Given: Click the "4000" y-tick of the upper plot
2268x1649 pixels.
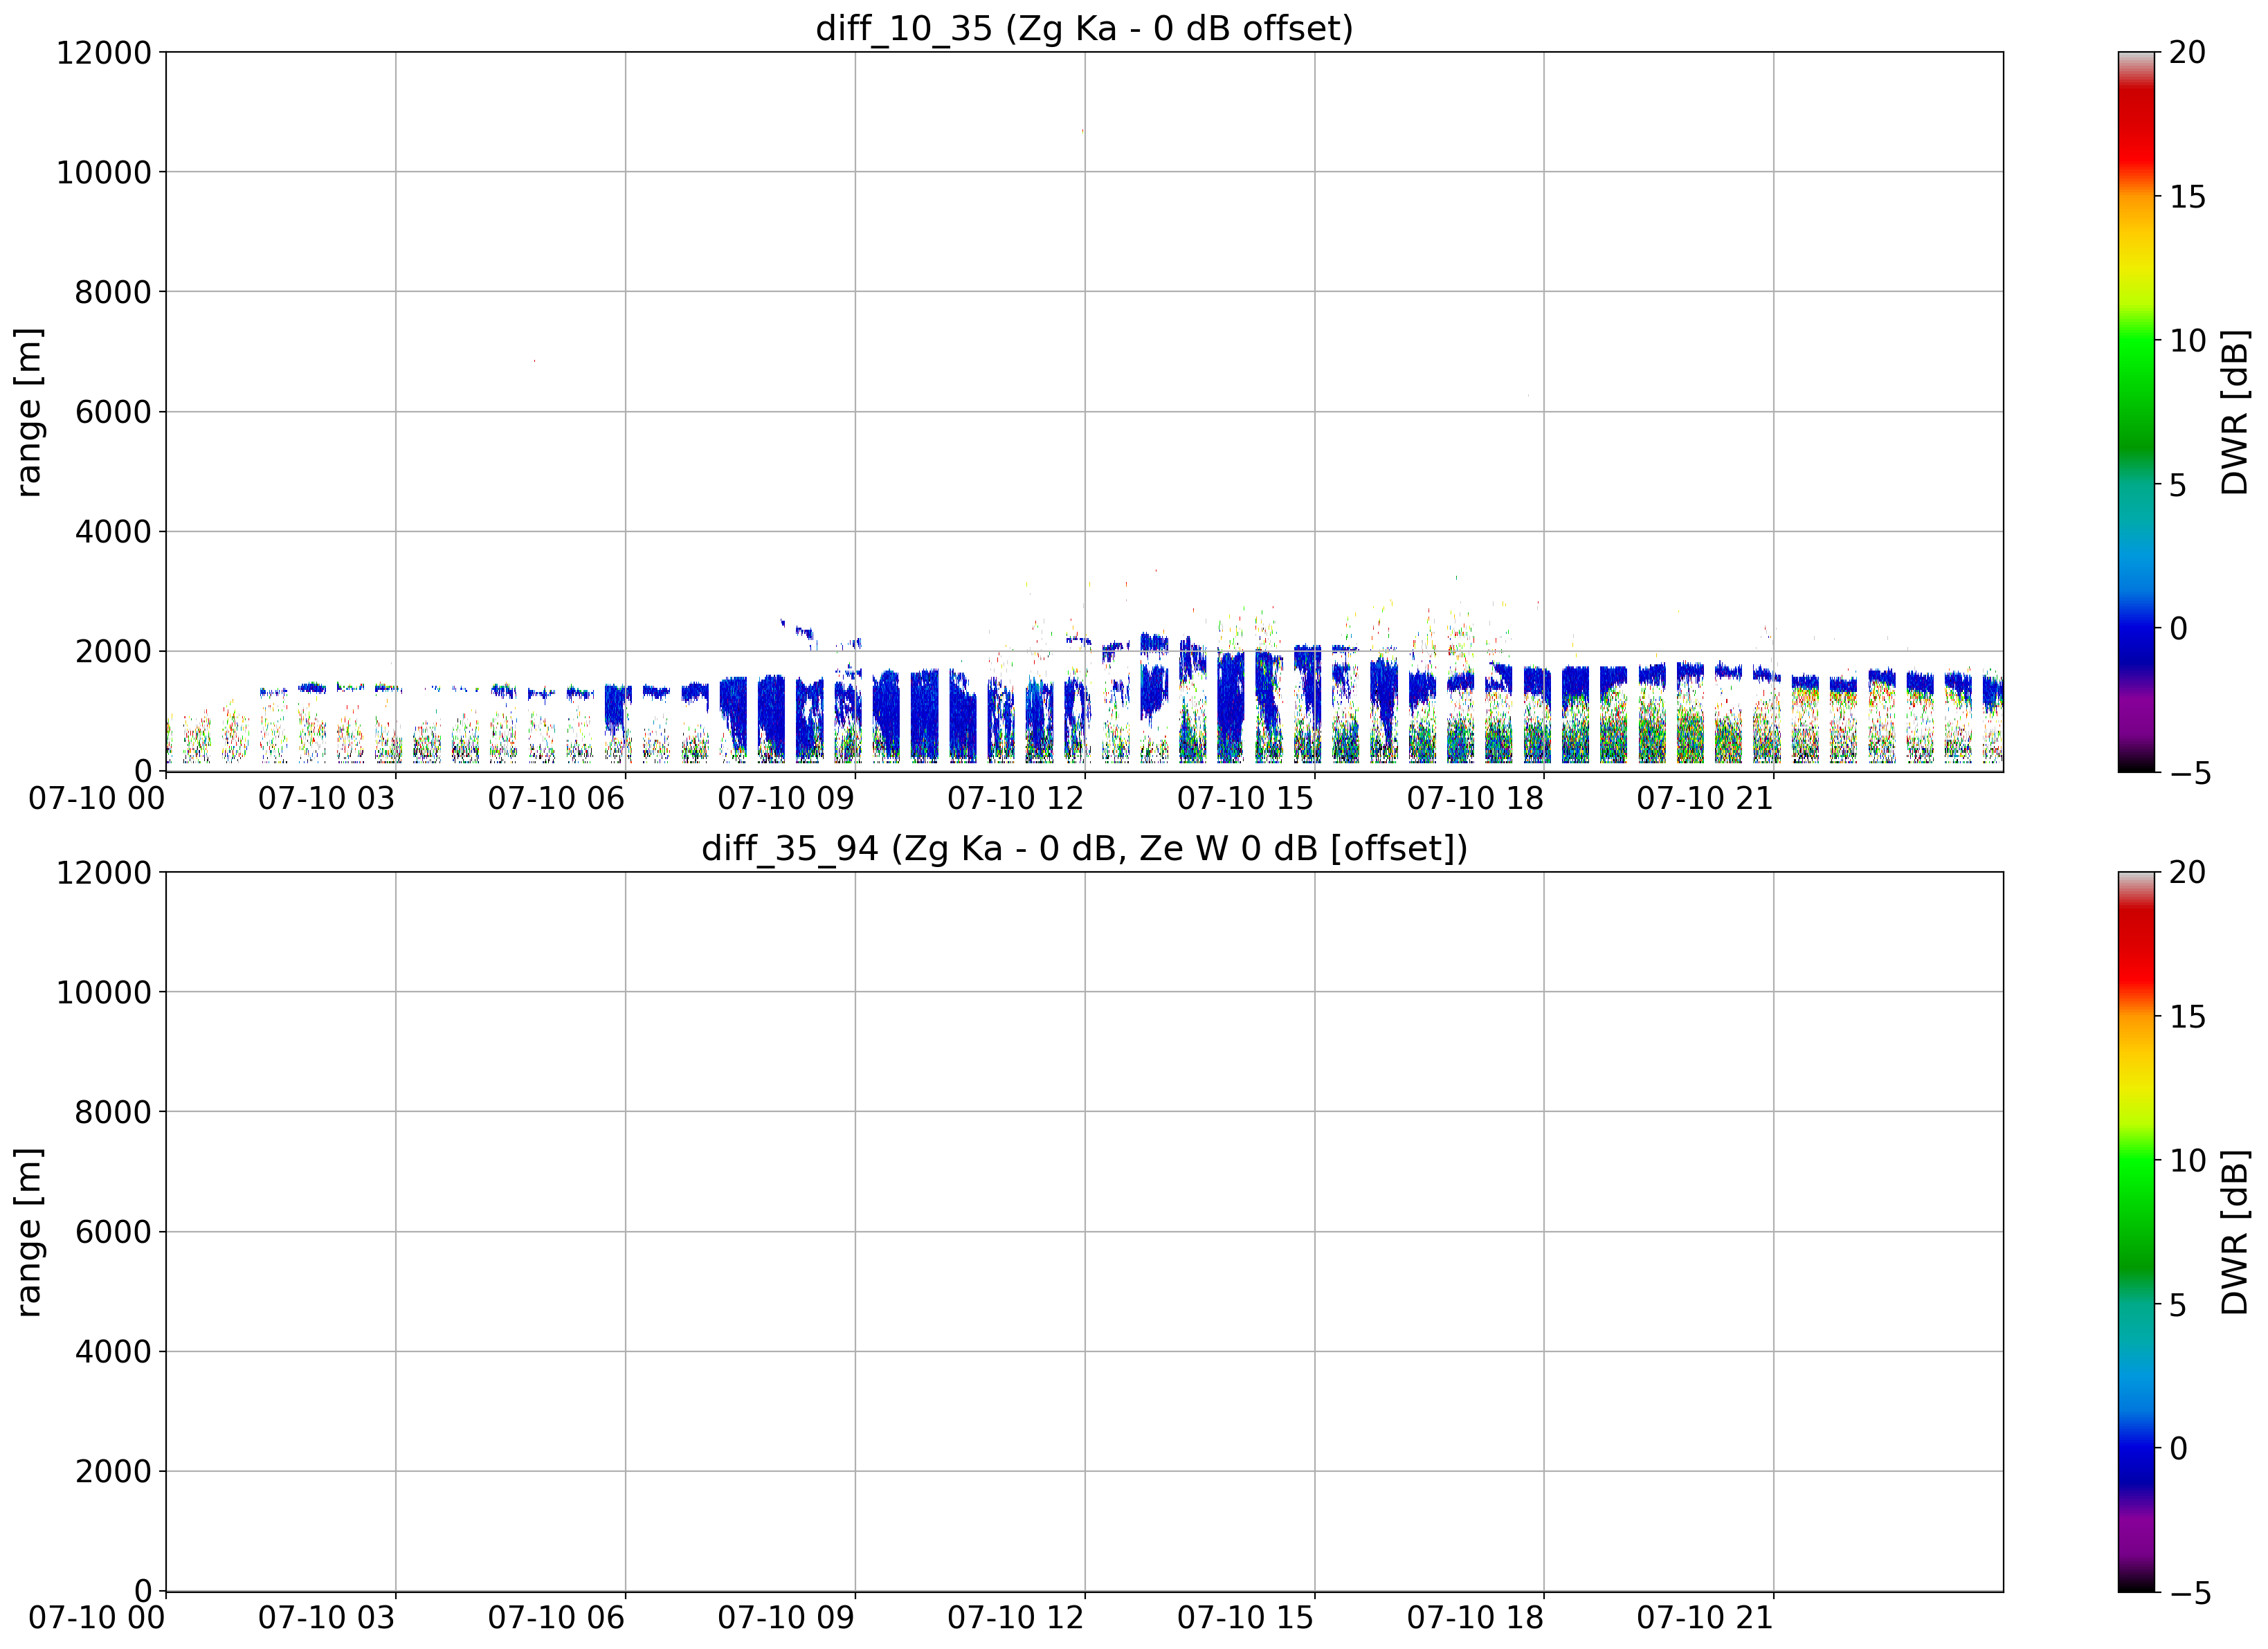Looking at the screenshot, I should [x=113, y=532].
